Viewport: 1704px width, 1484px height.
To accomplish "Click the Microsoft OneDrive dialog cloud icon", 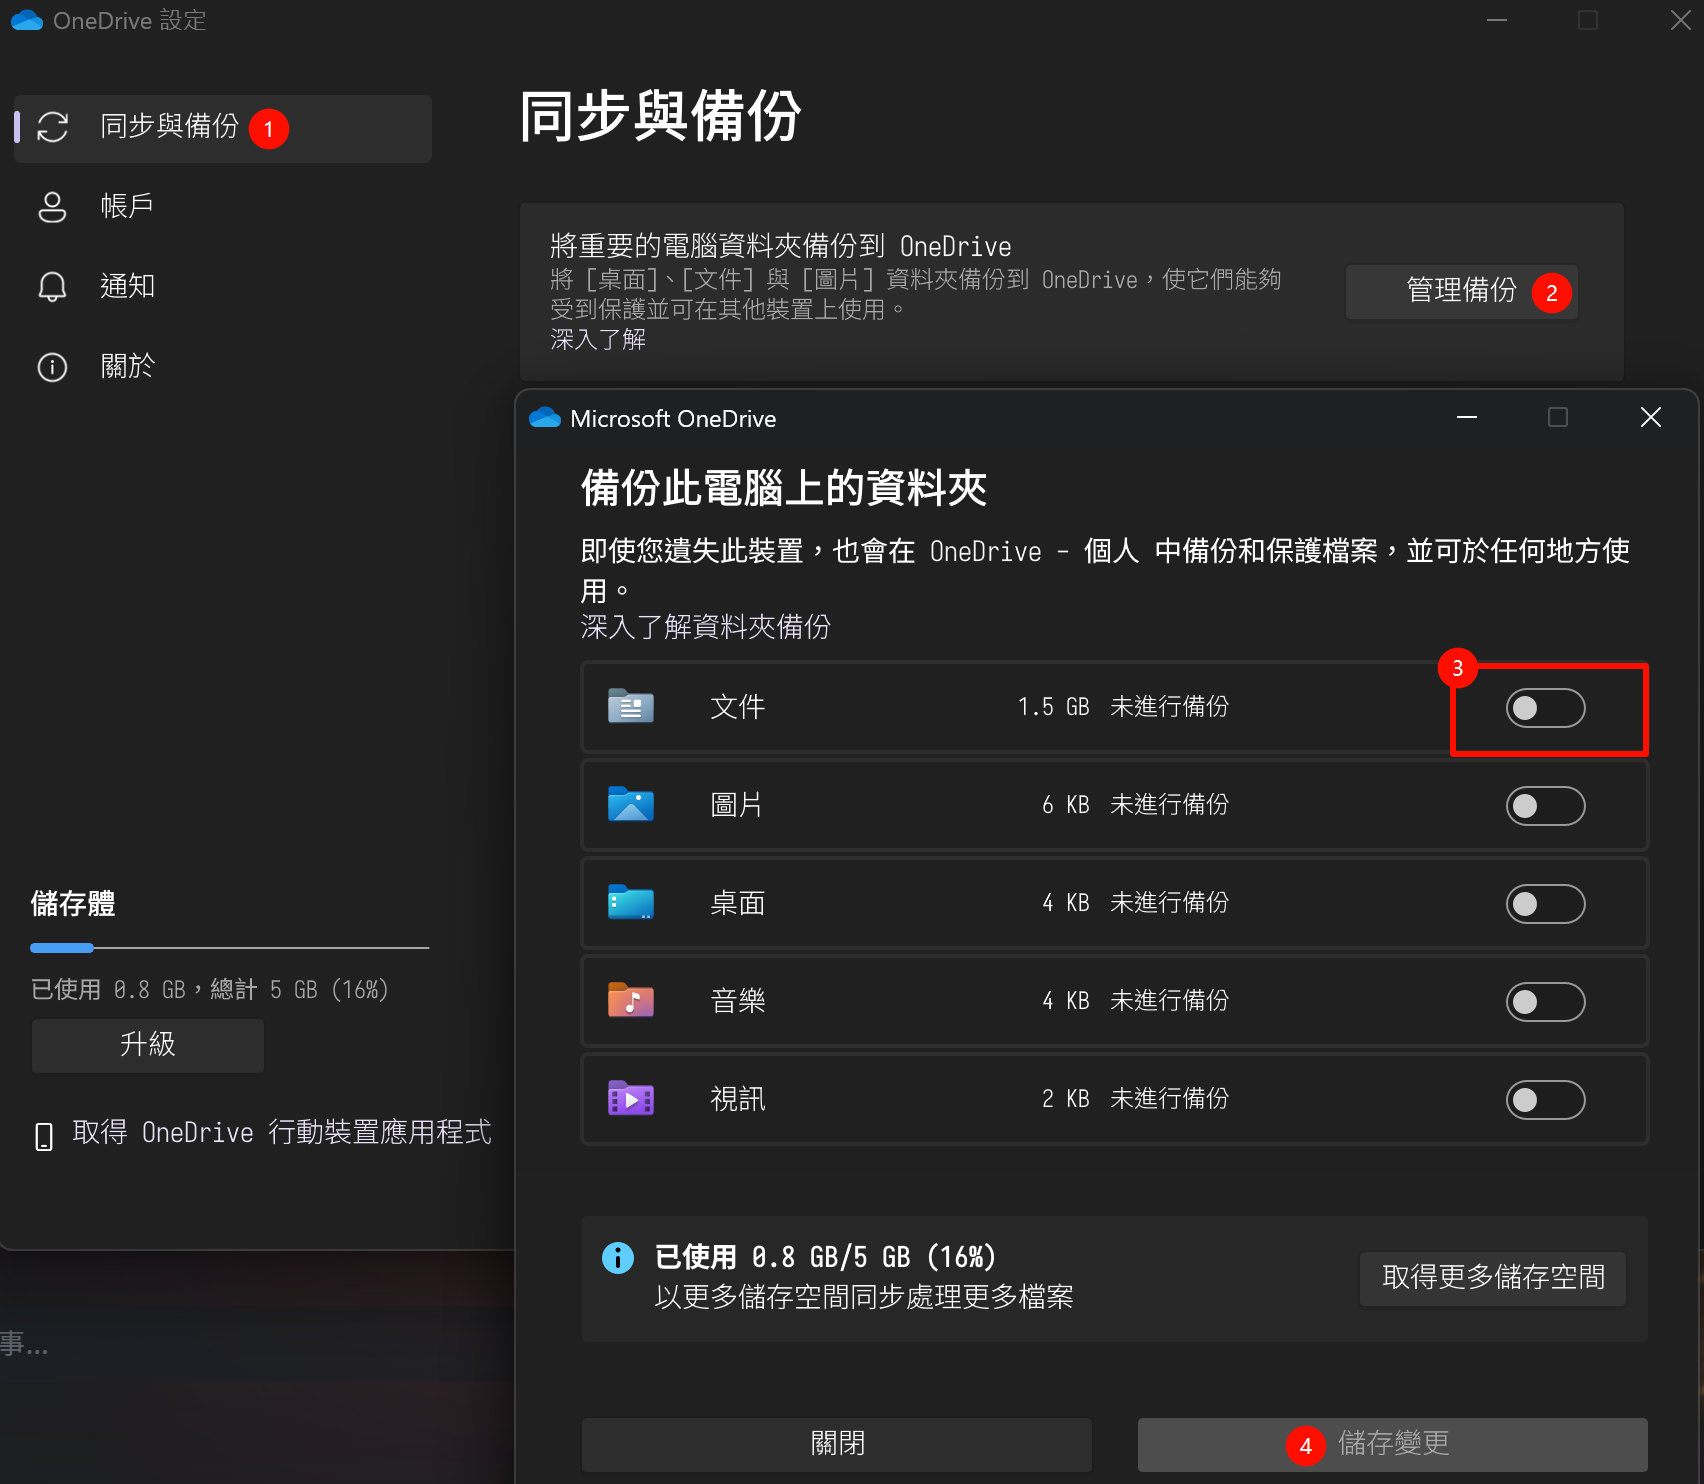I will (545, 418).
